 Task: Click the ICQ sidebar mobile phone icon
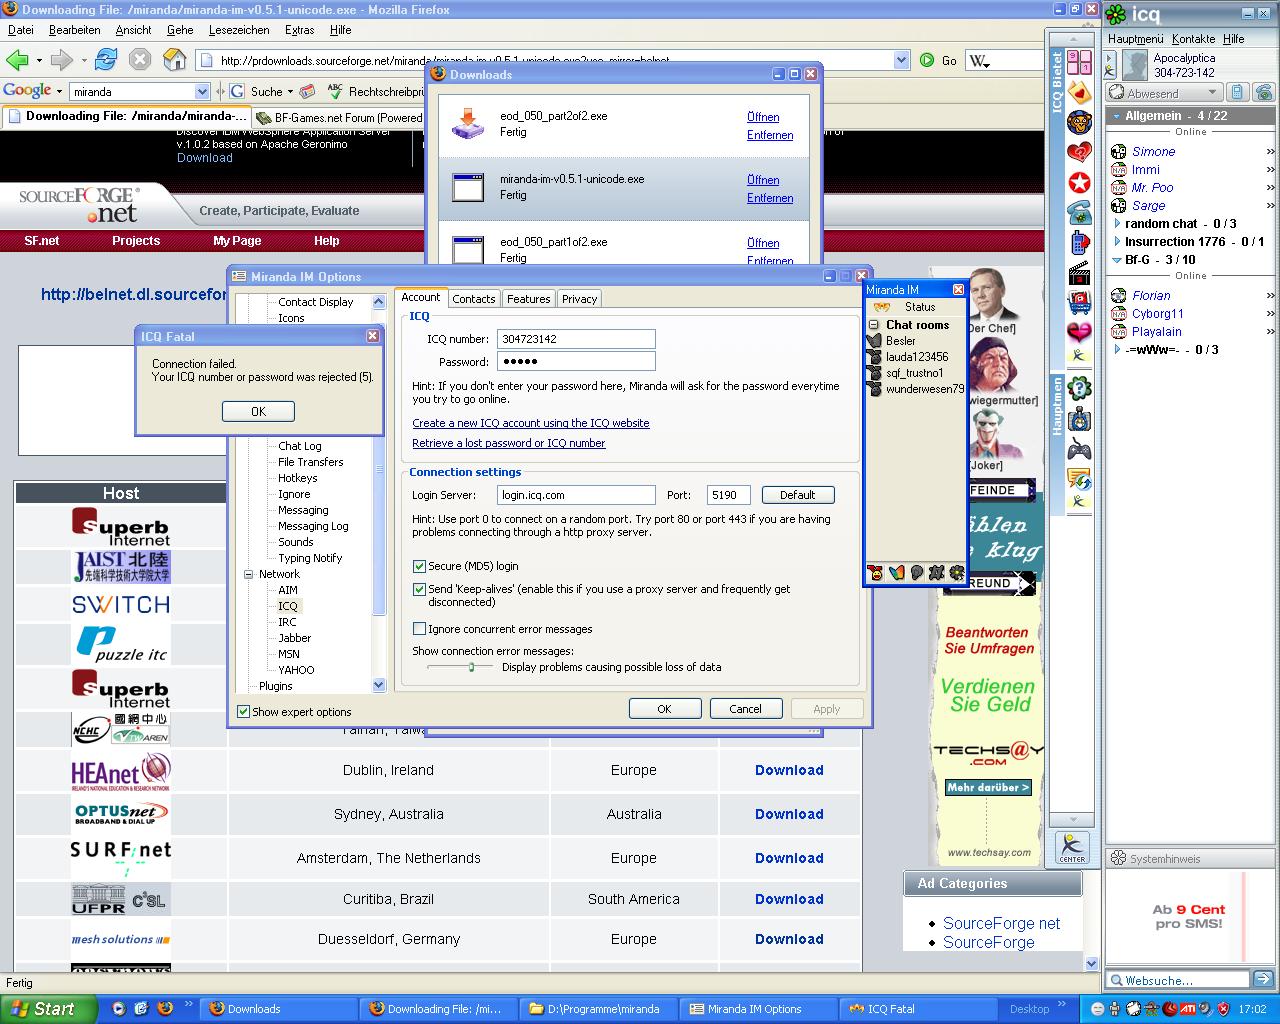click(1079, 242)
